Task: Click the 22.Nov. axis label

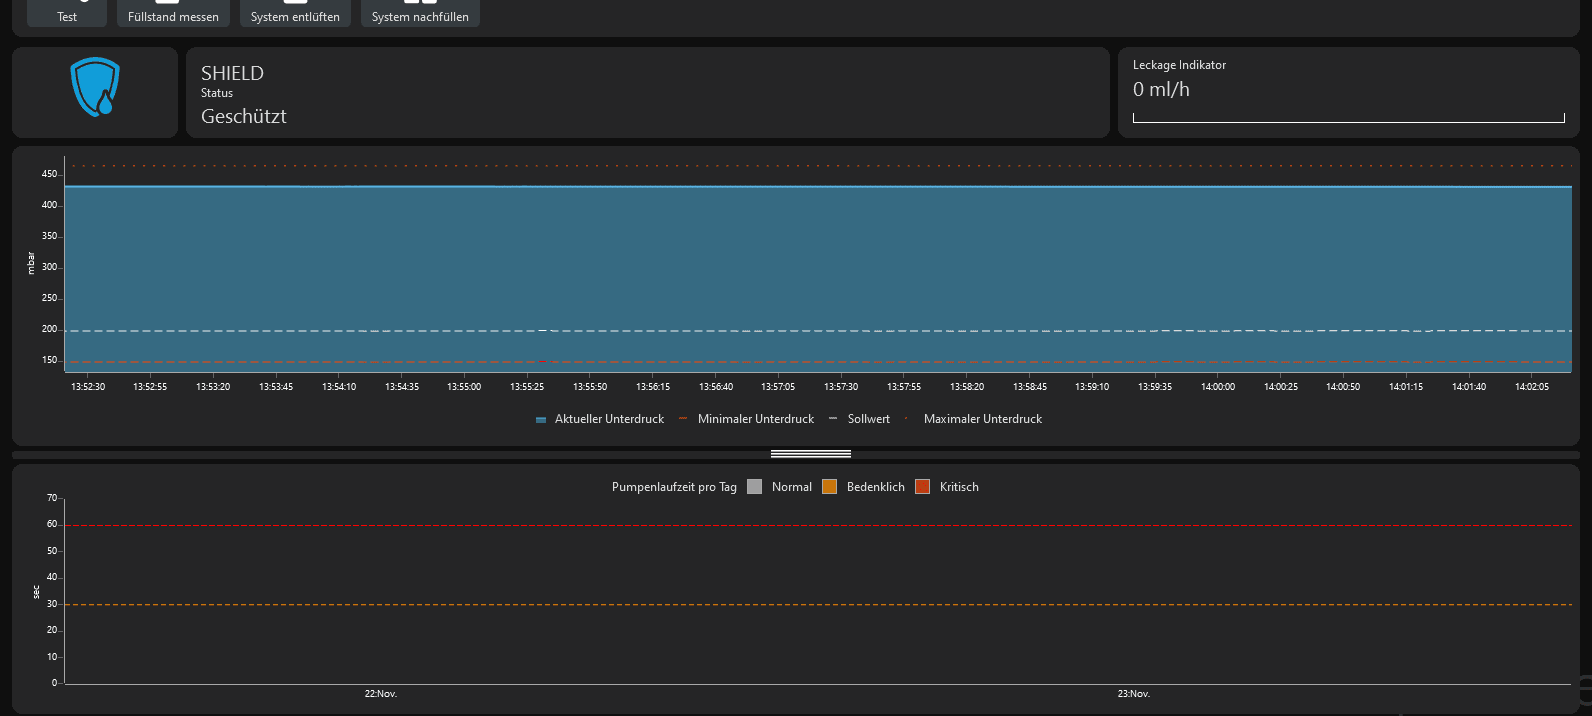Action: click(380, 693)
